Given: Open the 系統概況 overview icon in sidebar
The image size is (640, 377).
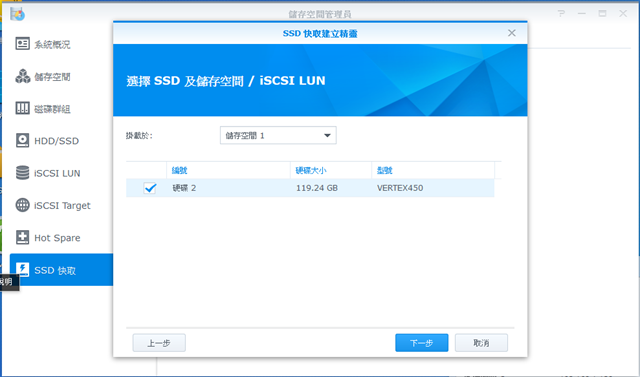Looking at the screenshot, I should coord(22,44).
